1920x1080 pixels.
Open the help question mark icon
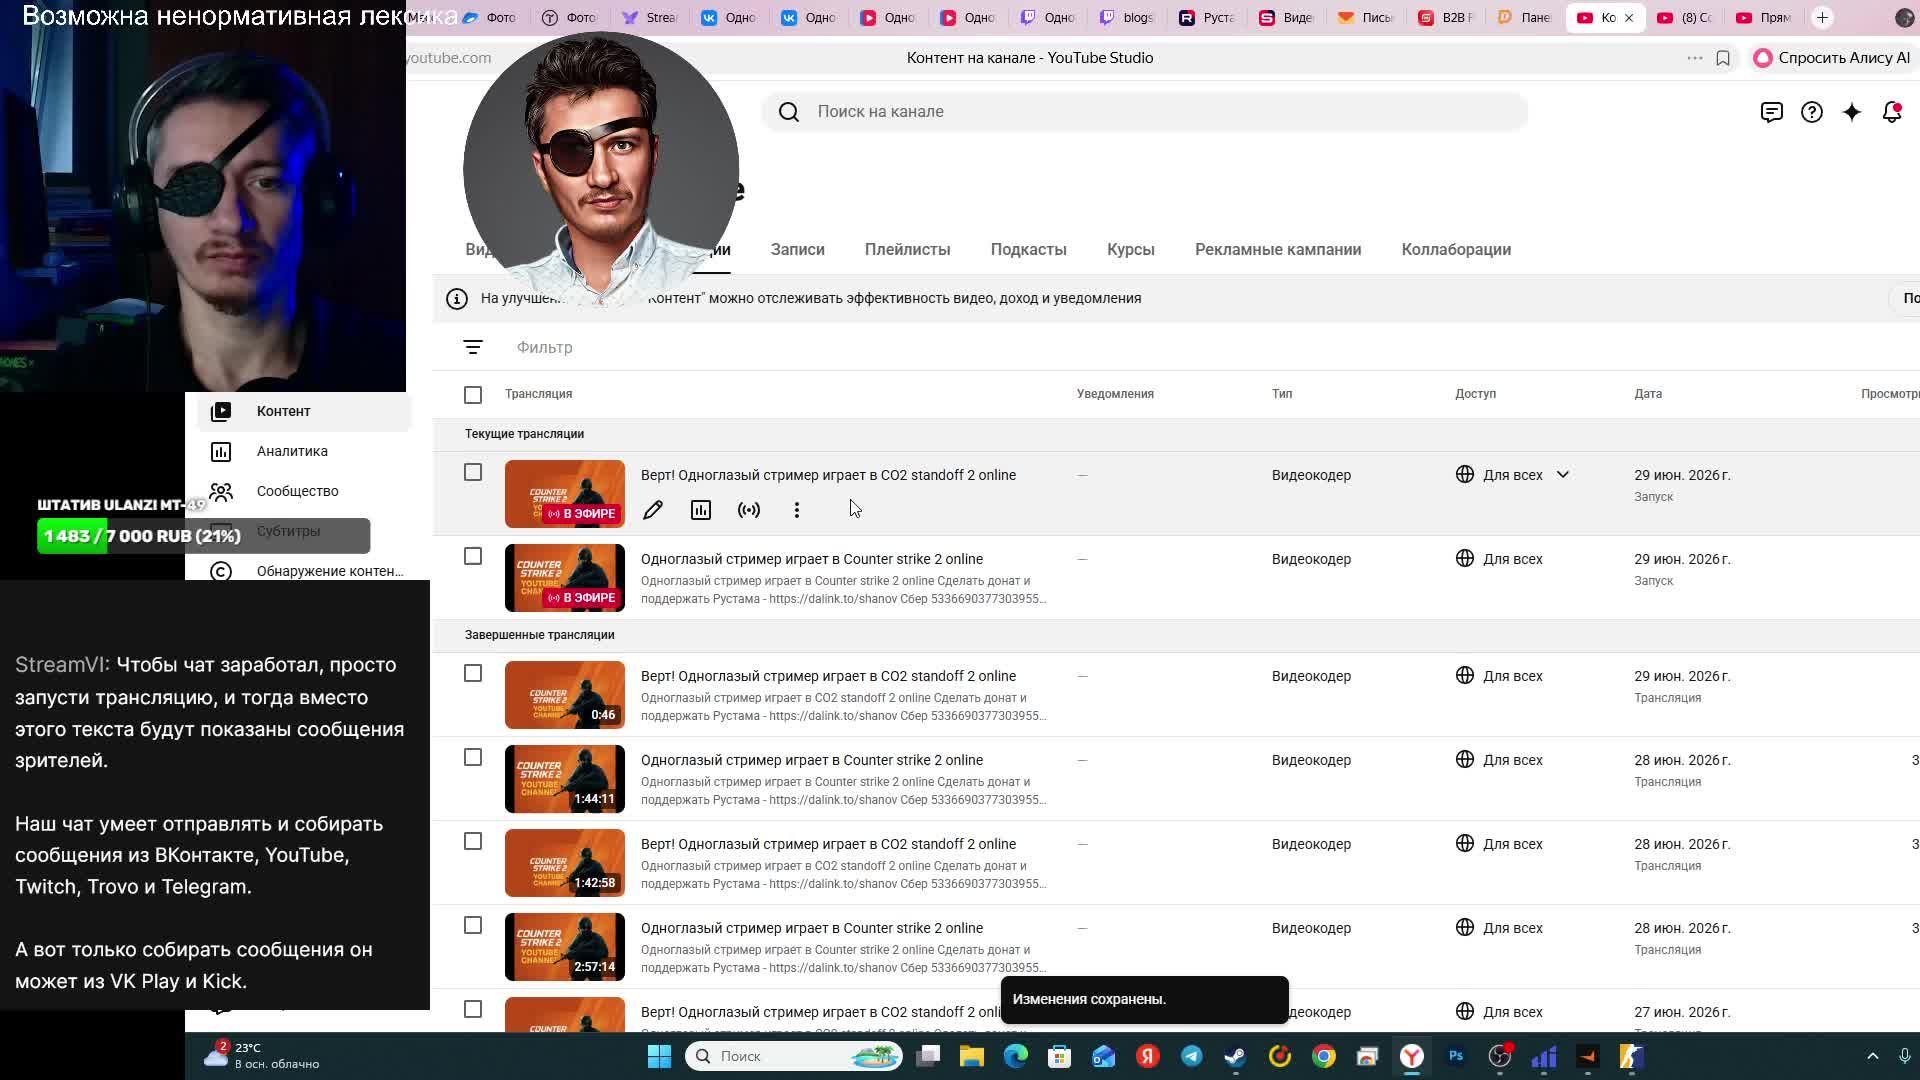tap(1812, 112)
